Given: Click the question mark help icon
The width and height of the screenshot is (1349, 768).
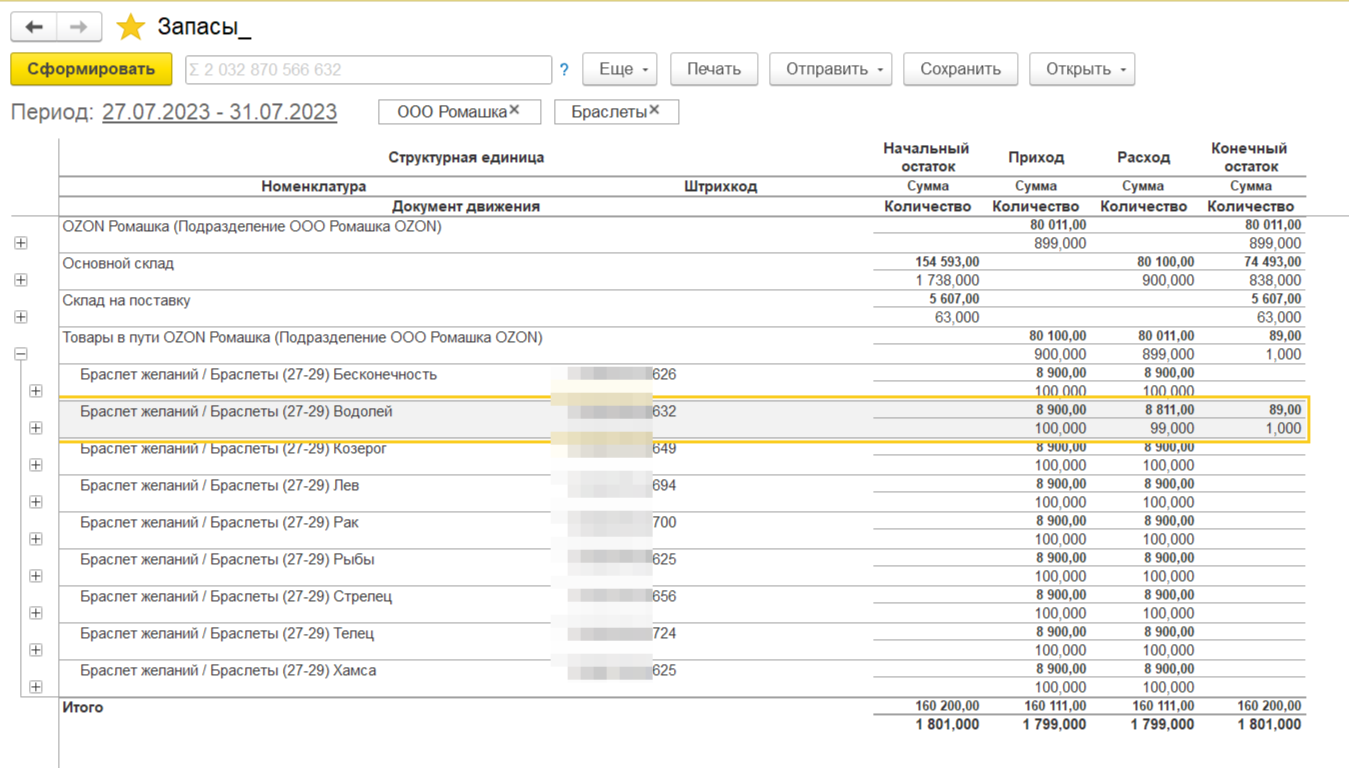Looking at the screenshot, I should tap(564, 70).
